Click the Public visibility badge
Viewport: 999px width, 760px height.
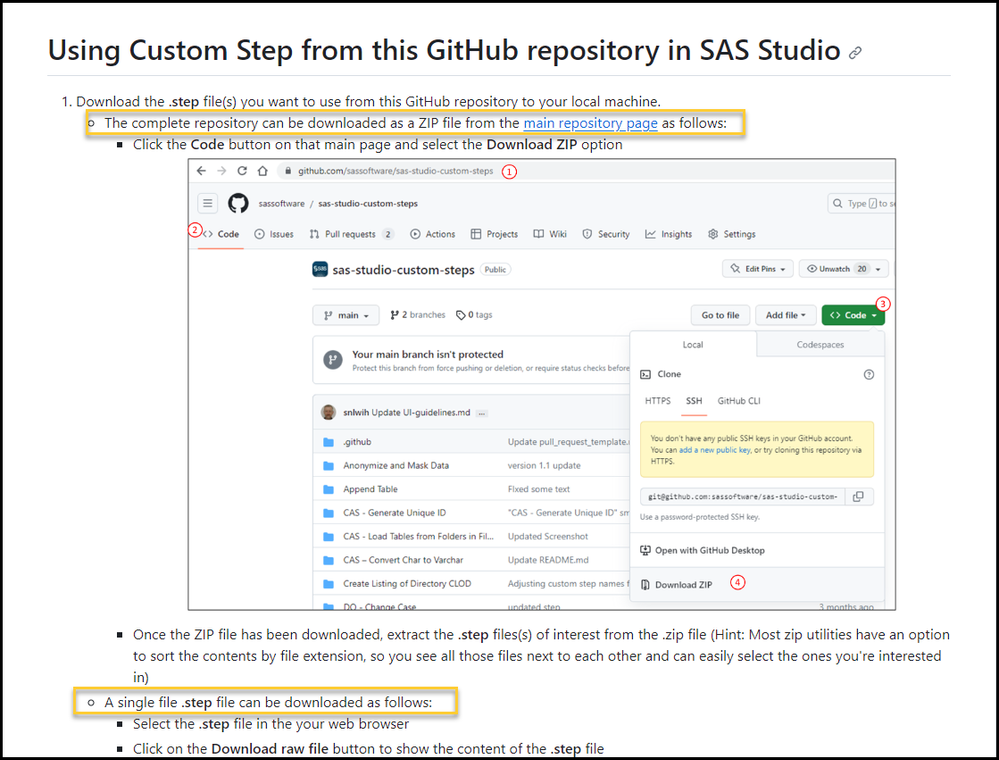click(x=495, y=269)
